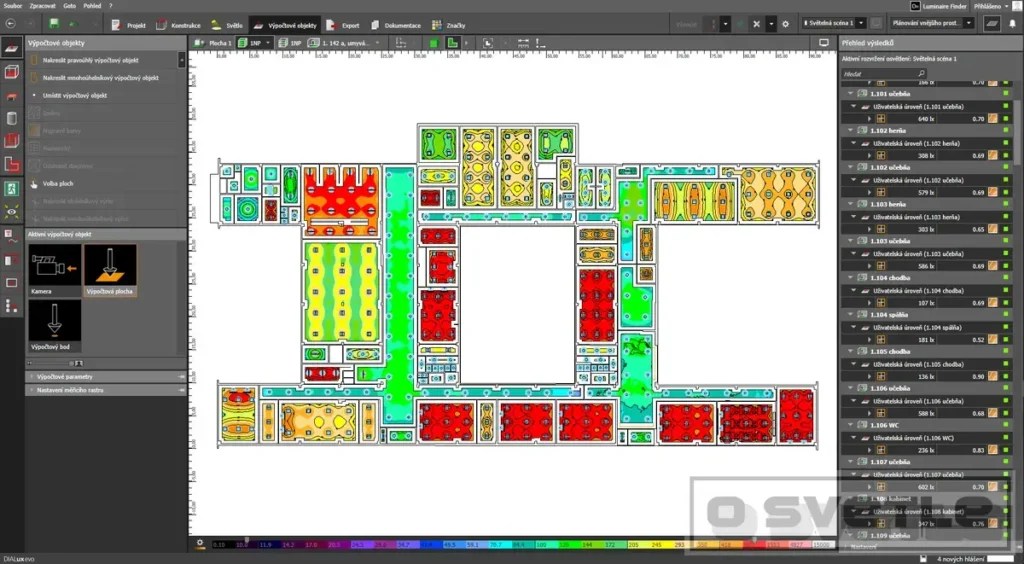This screenshot has width=1024, height=564.
Task: Open the Goto menu
Action: click(69, 5)
